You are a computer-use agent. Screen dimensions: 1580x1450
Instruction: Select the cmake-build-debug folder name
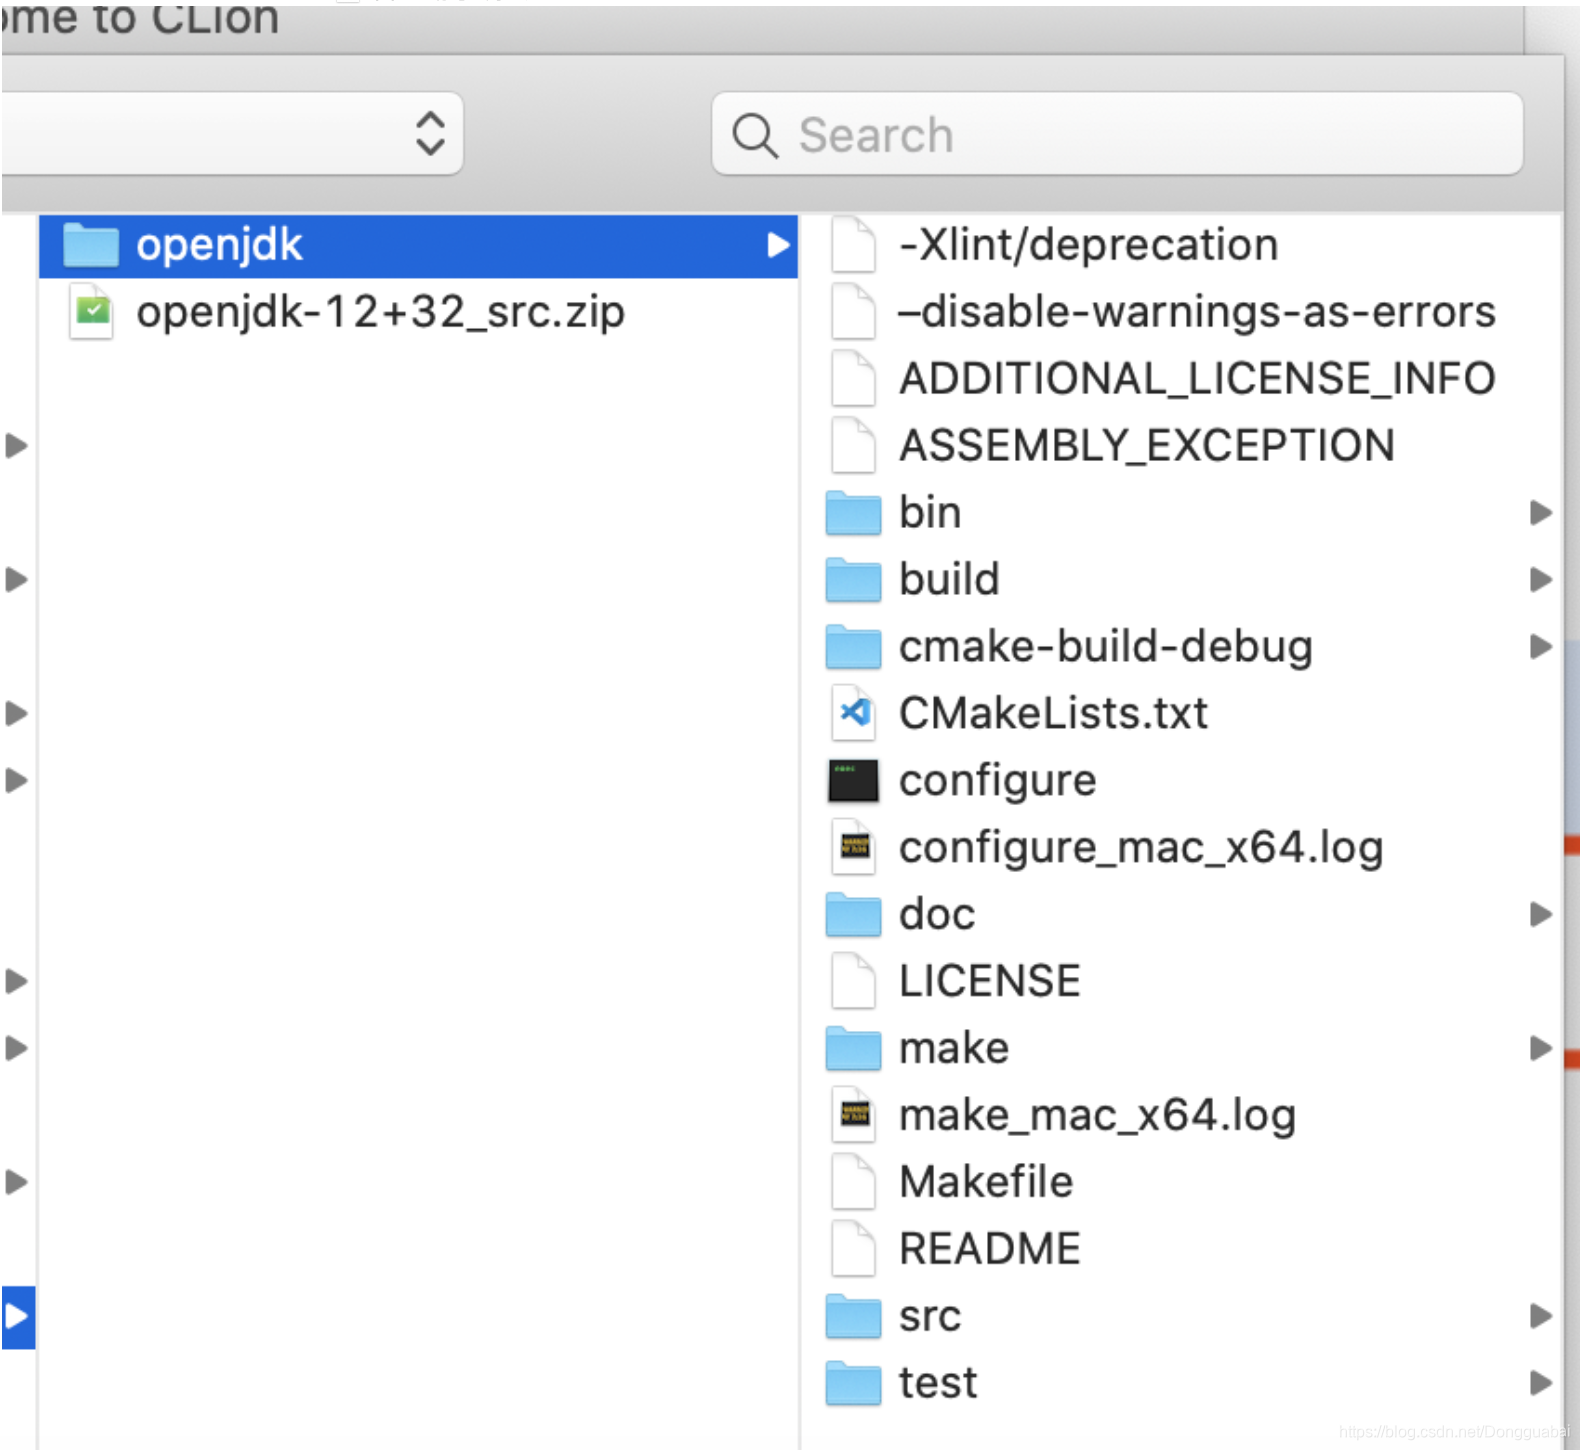coord(1106,647)
